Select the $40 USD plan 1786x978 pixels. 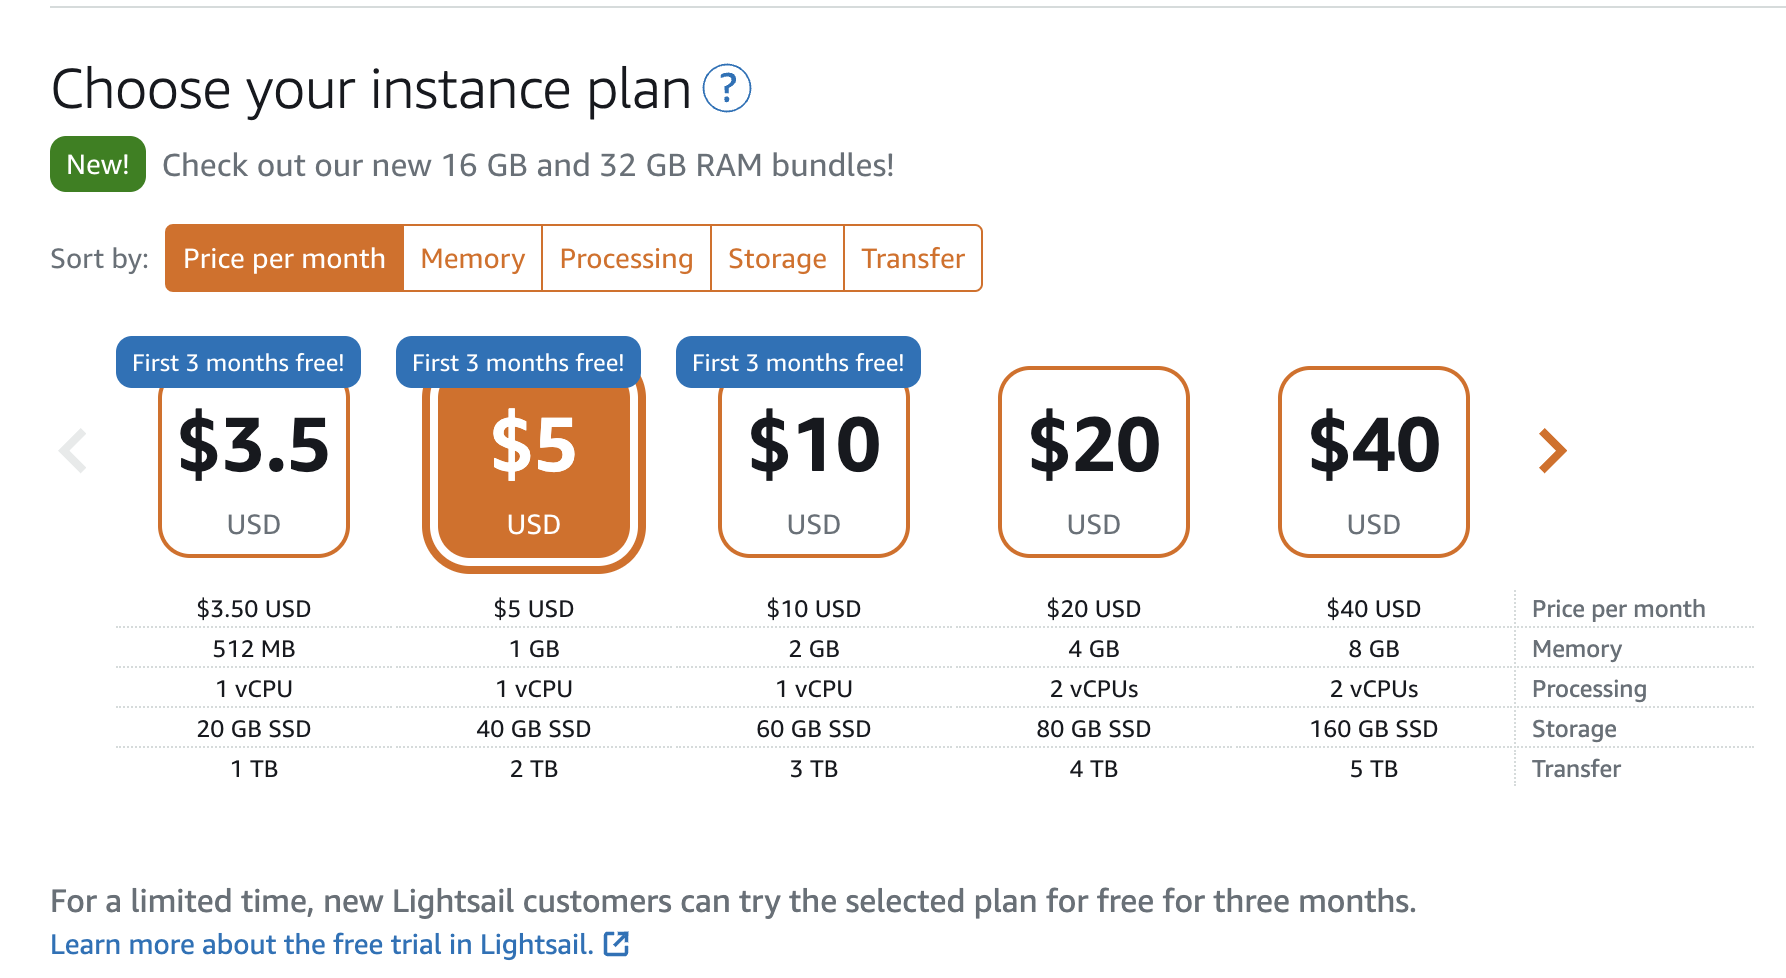(1374, 462)
